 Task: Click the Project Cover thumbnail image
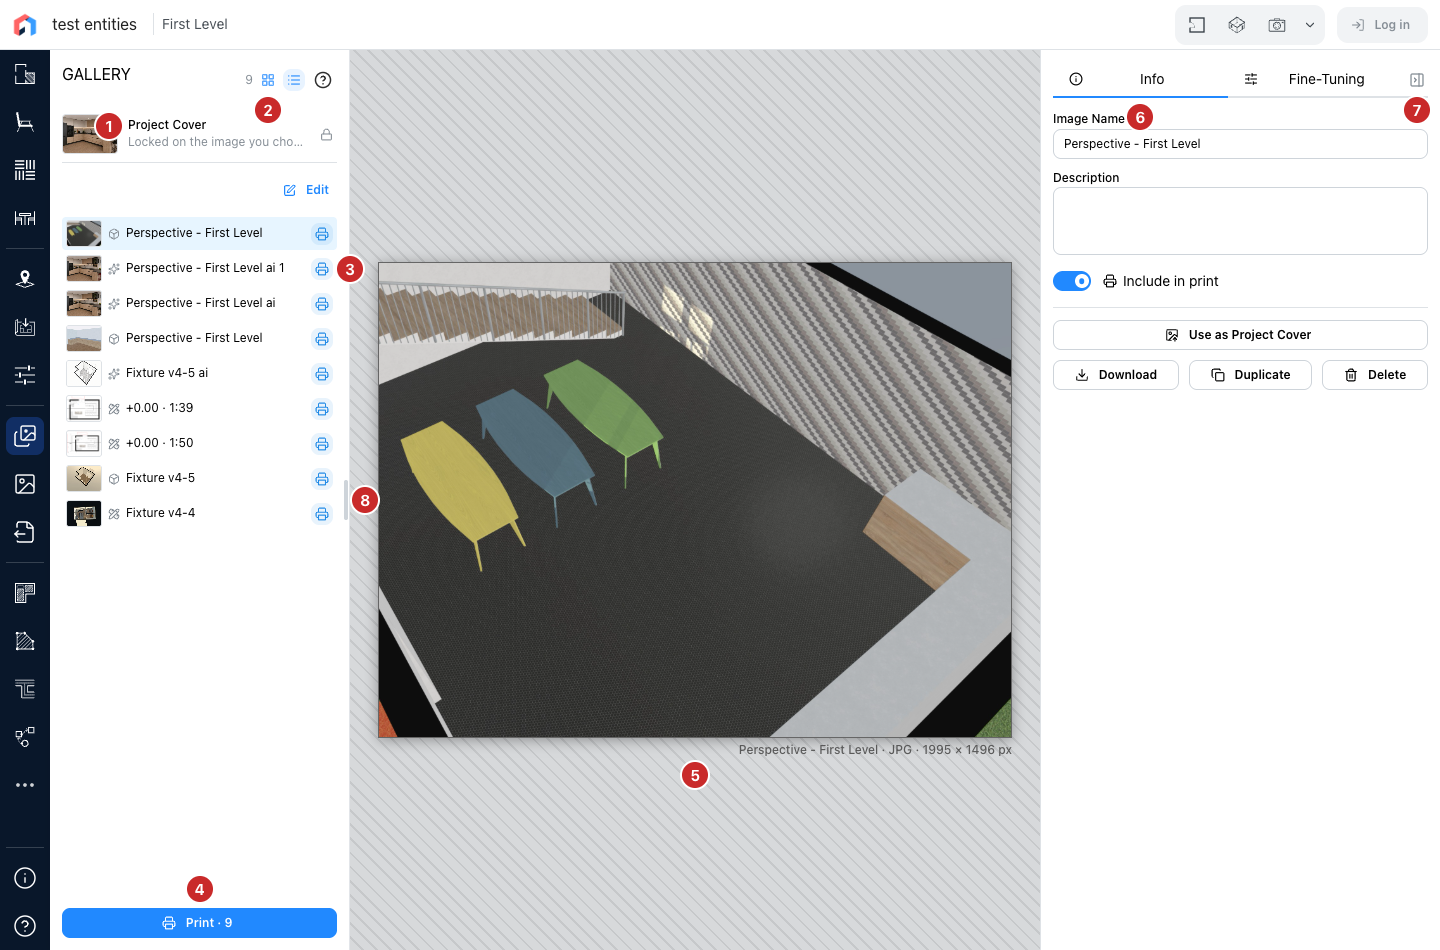coord(90,133)
